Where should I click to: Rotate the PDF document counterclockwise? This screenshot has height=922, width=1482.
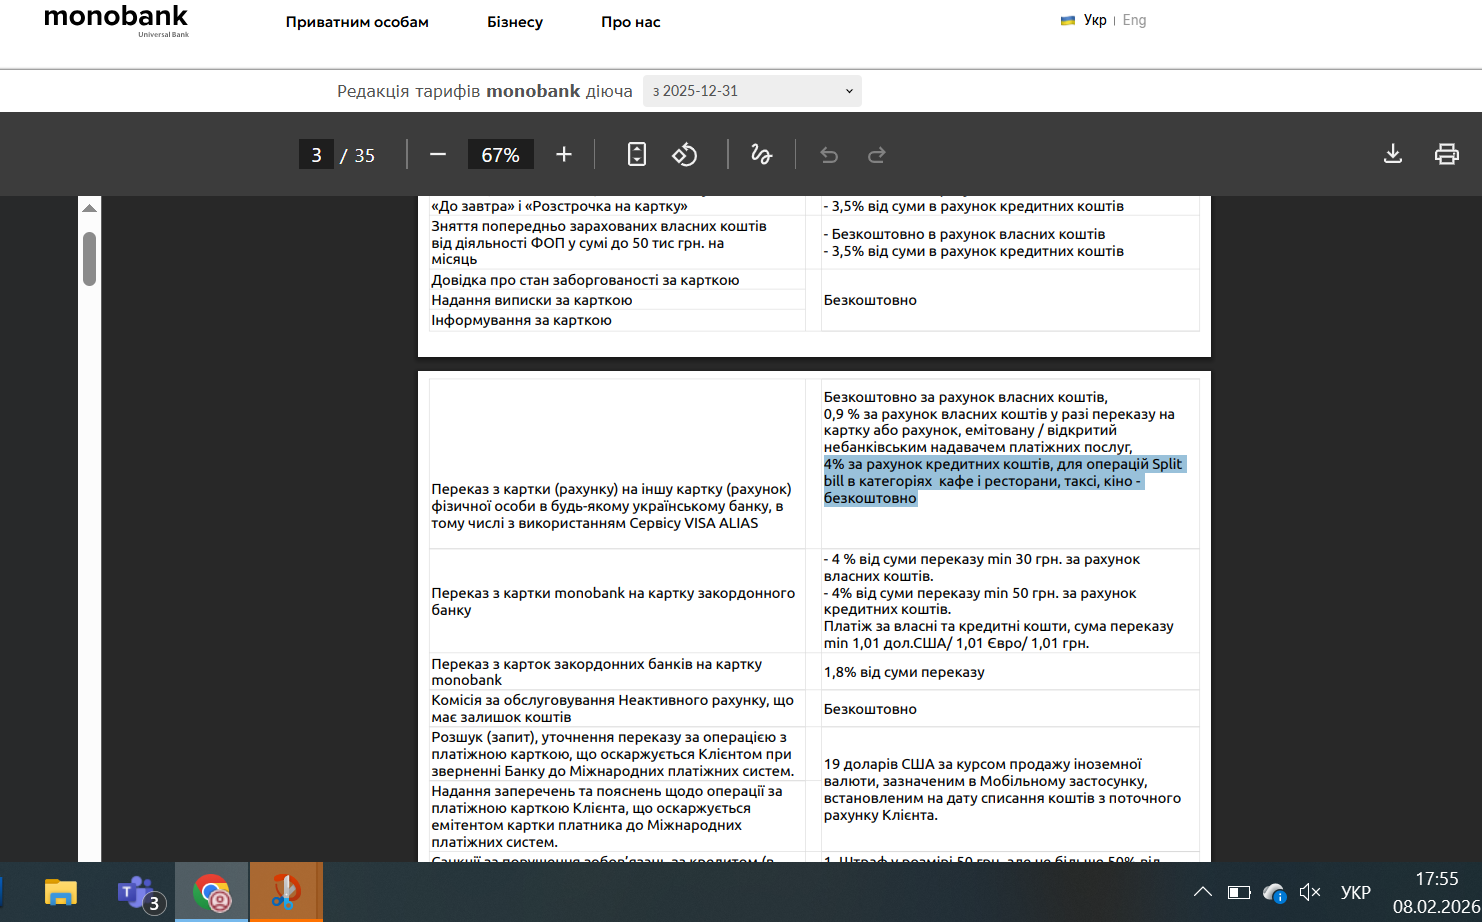pos(685,154)
